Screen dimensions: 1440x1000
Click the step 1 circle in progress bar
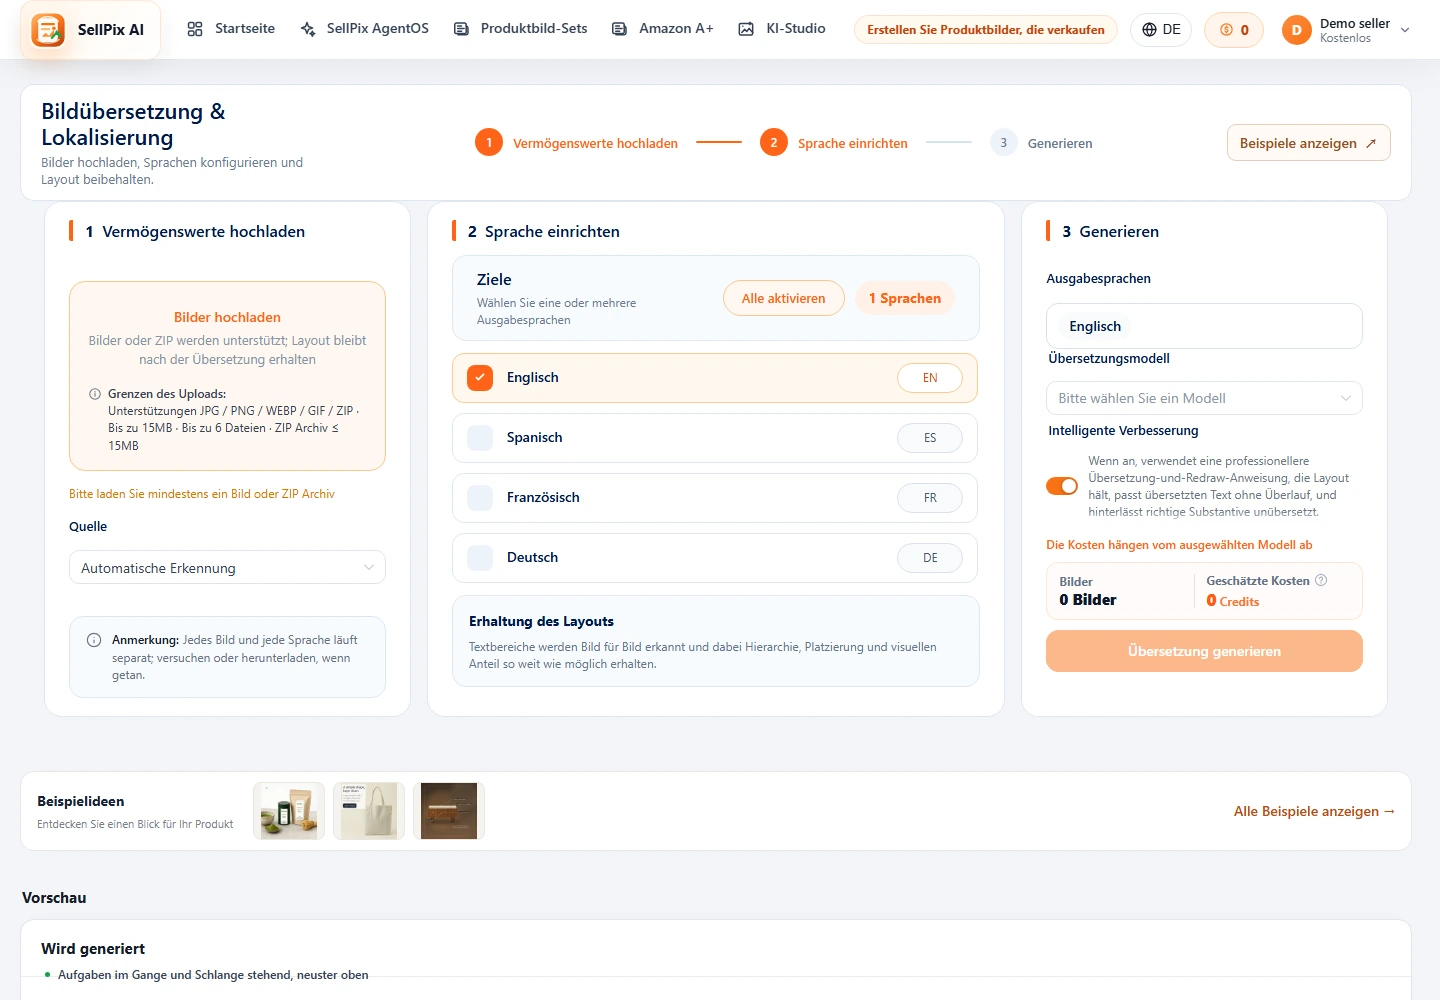click(489, 143)
